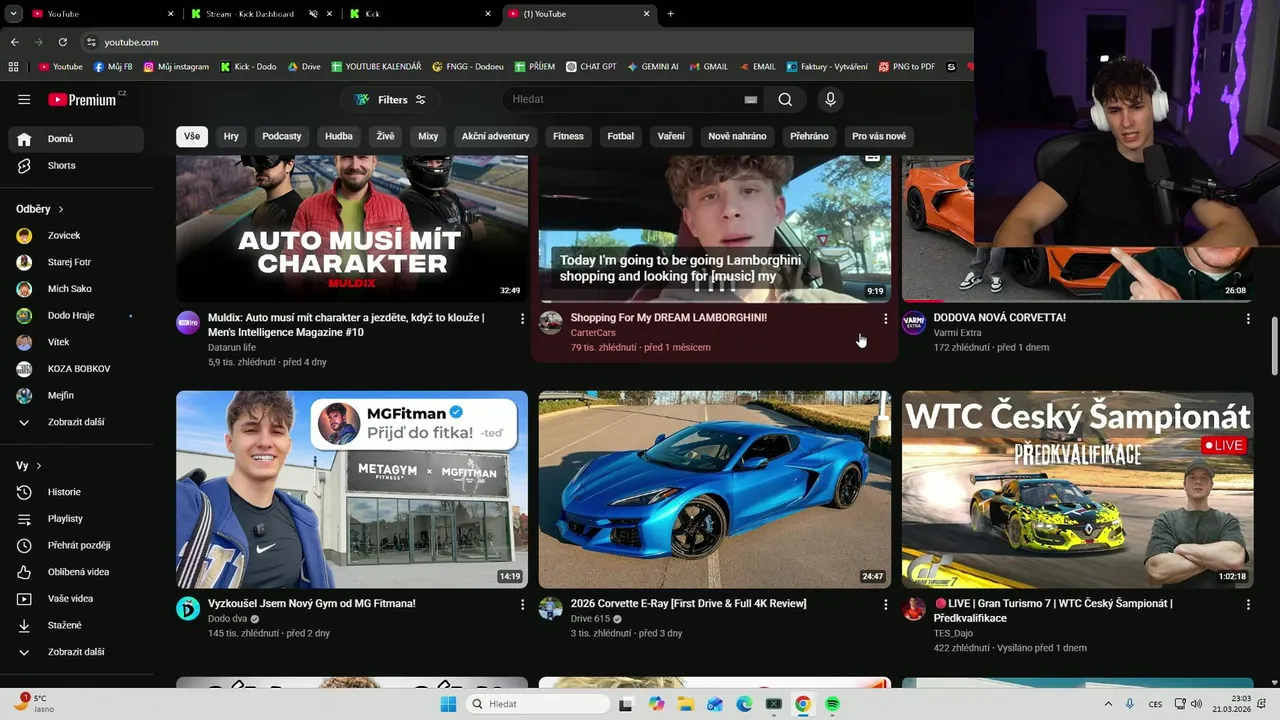The width and height of the screenshot is (1280, 720).
Task: Open Playlisty in the sidebar
Action: 76,518
